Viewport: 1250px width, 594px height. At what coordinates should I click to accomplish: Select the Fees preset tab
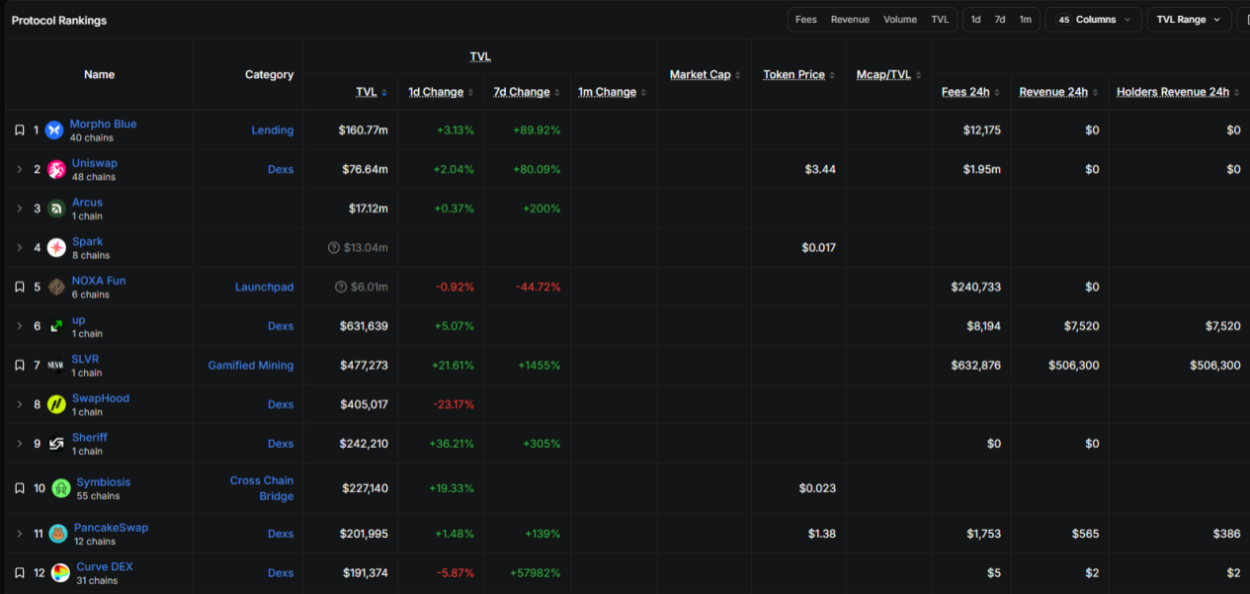(x=806, y=20)
